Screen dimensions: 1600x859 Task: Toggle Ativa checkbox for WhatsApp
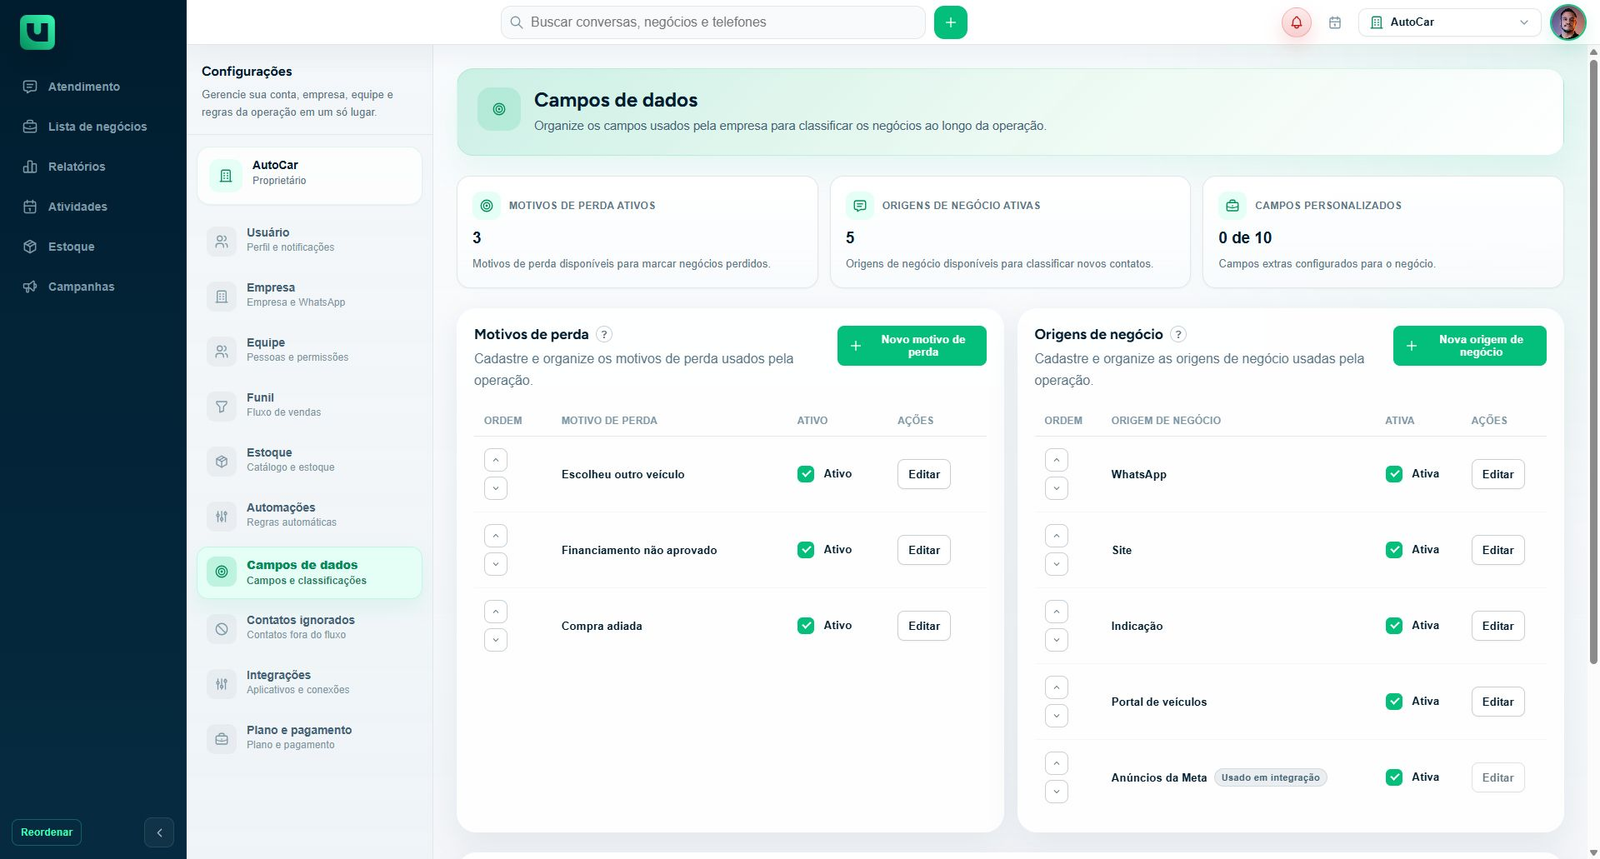point(1394,474)
